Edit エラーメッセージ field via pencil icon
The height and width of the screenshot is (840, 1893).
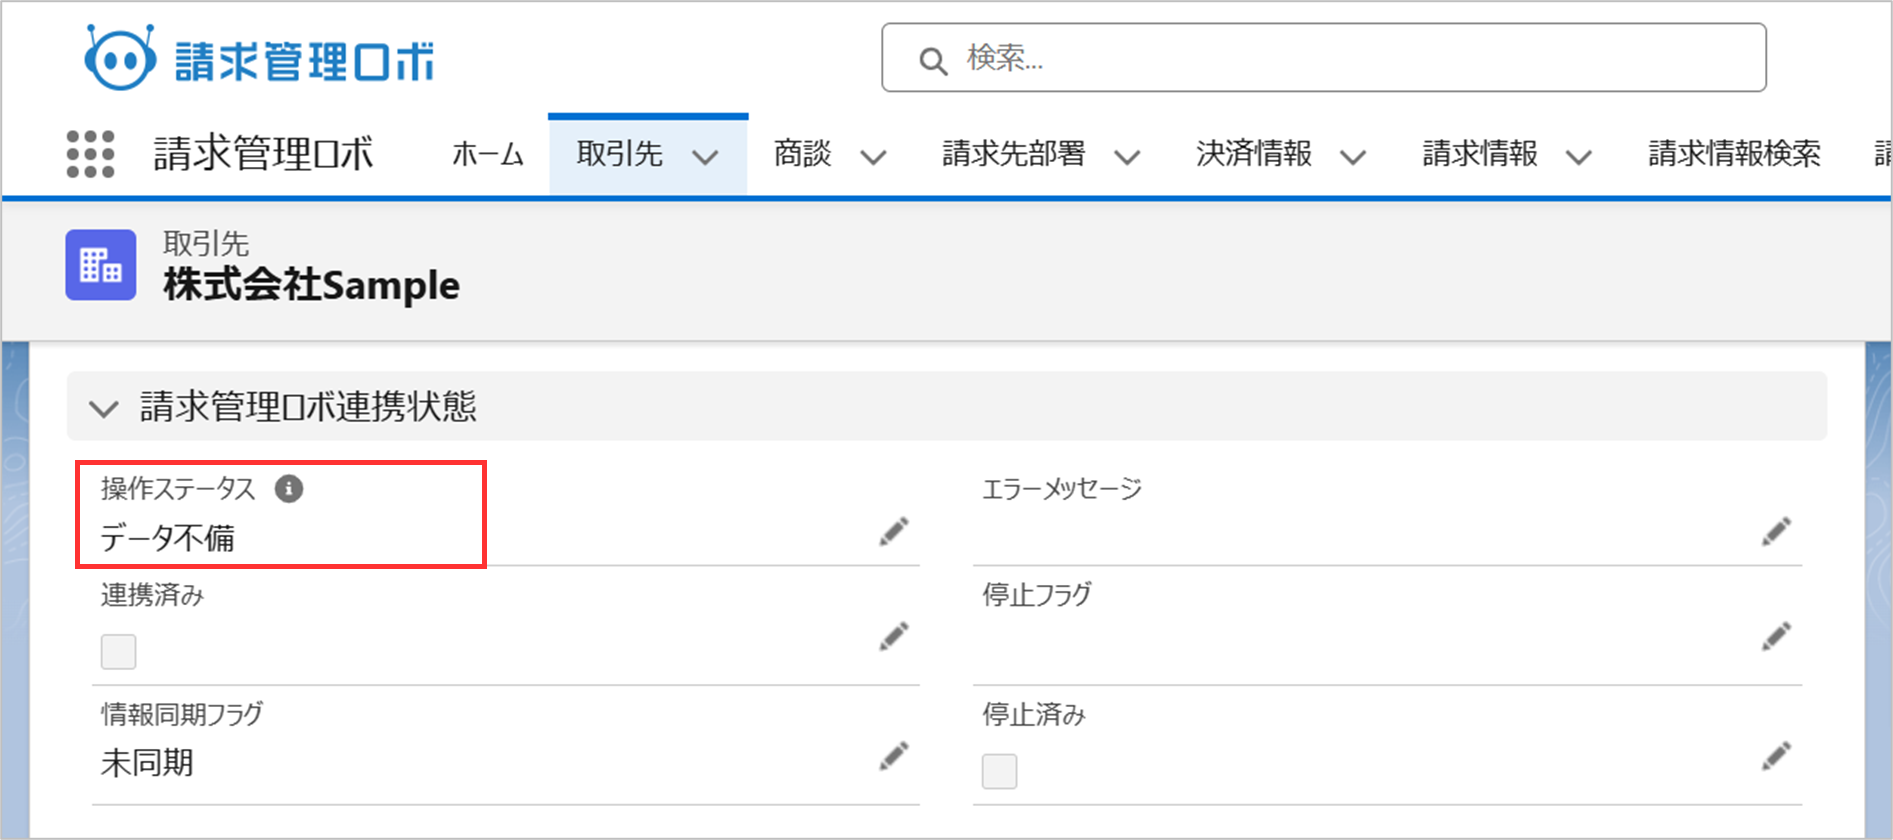tap(1775, 532)
